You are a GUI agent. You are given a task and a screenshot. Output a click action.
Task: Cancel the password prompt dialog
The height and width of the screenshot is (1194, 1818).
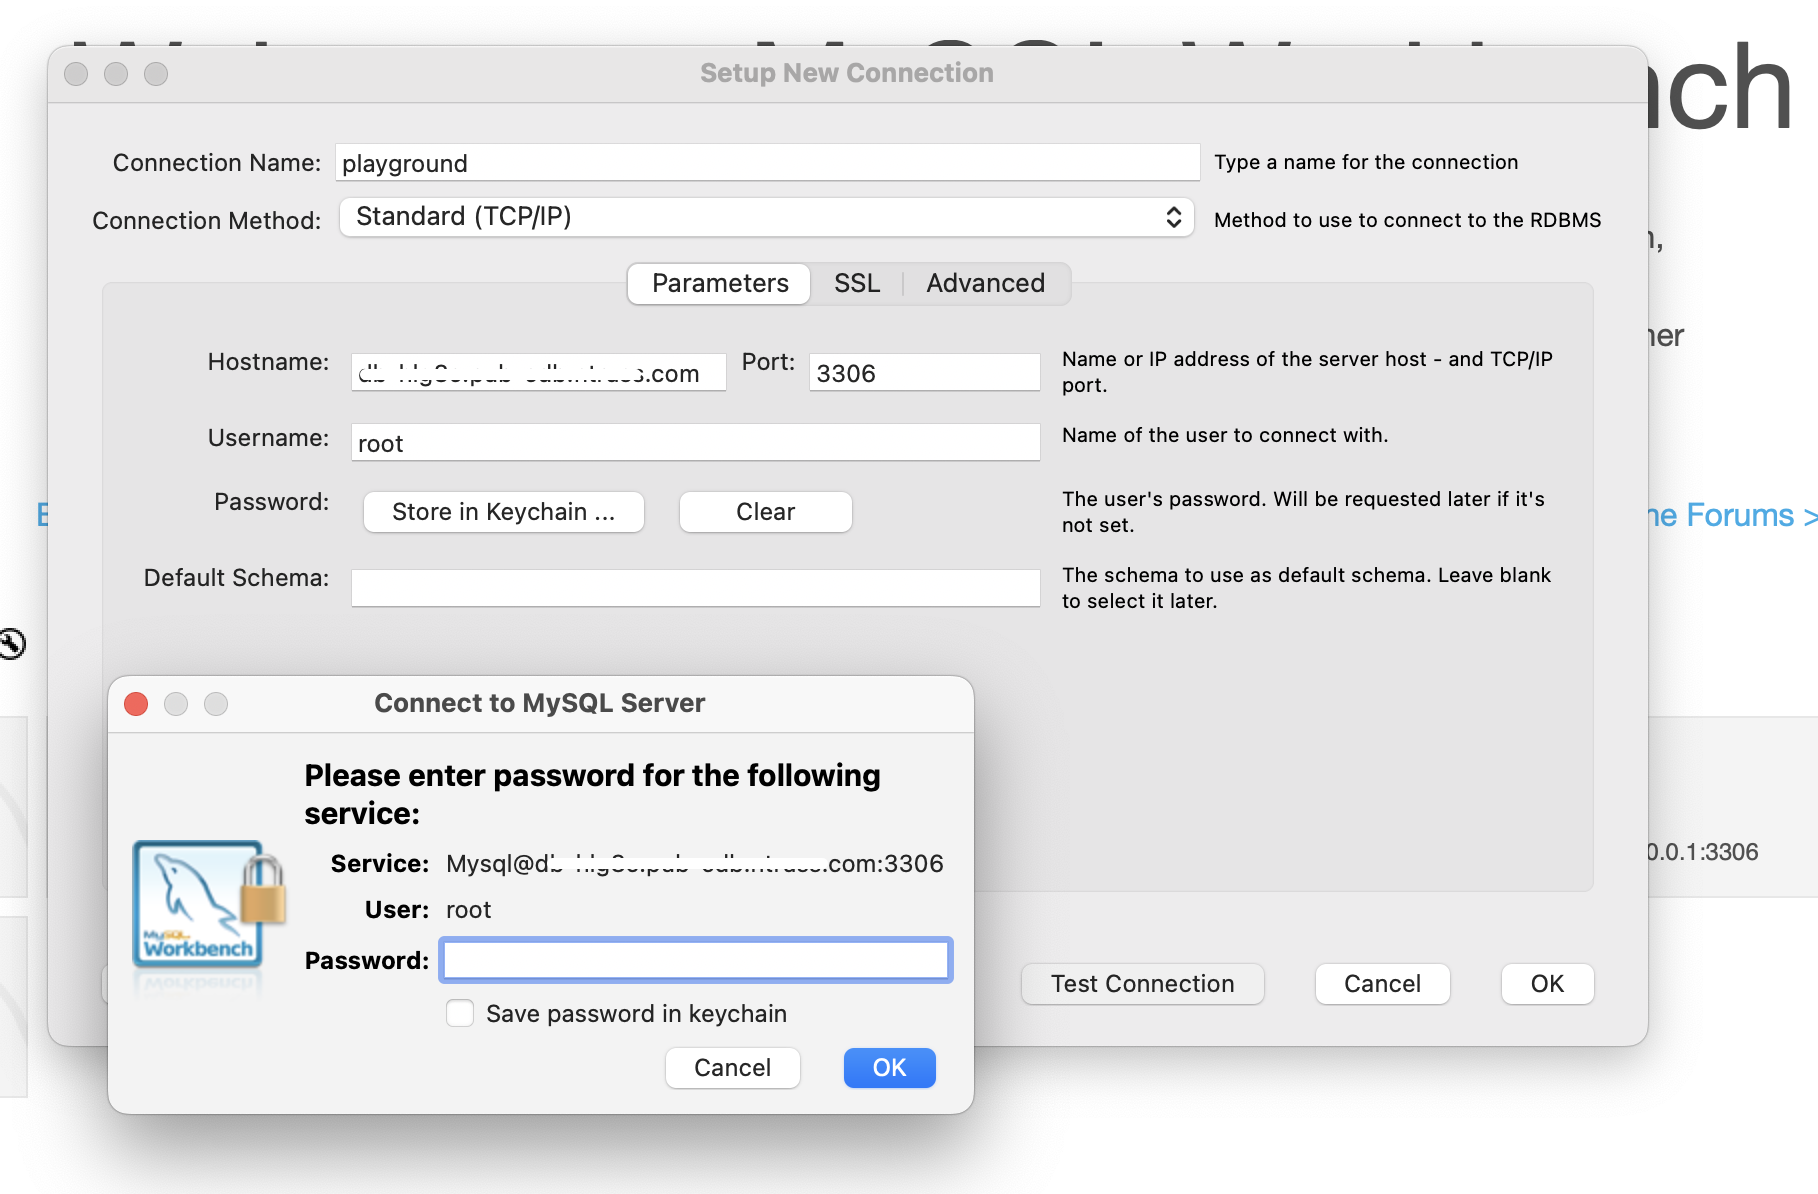[x=733, y=1068]
